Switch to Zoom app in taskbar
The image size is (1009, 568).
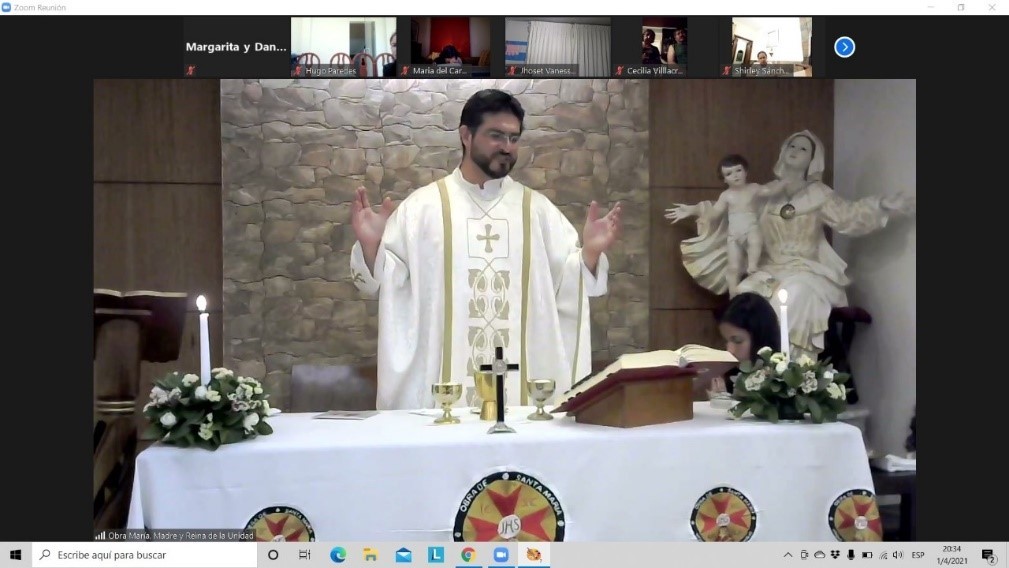click(x=500, y=555)
